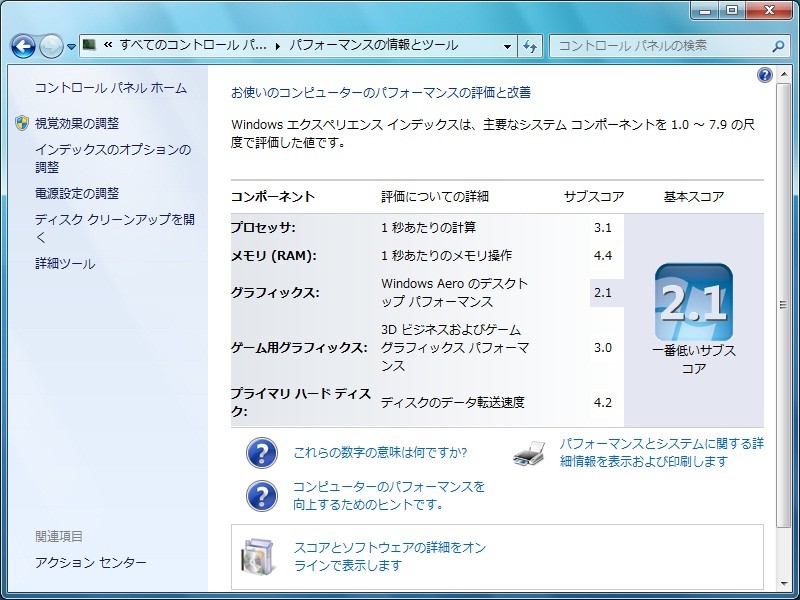Click the scrollbar up arrow
Viewport: 800px width, 600px height.
pos(783,74)
